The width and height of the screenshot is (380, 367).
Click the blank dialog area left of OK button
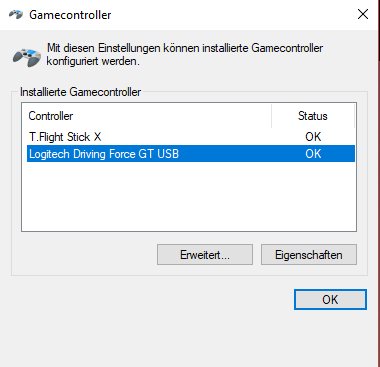pyautogui.click(x=150, y=299)
